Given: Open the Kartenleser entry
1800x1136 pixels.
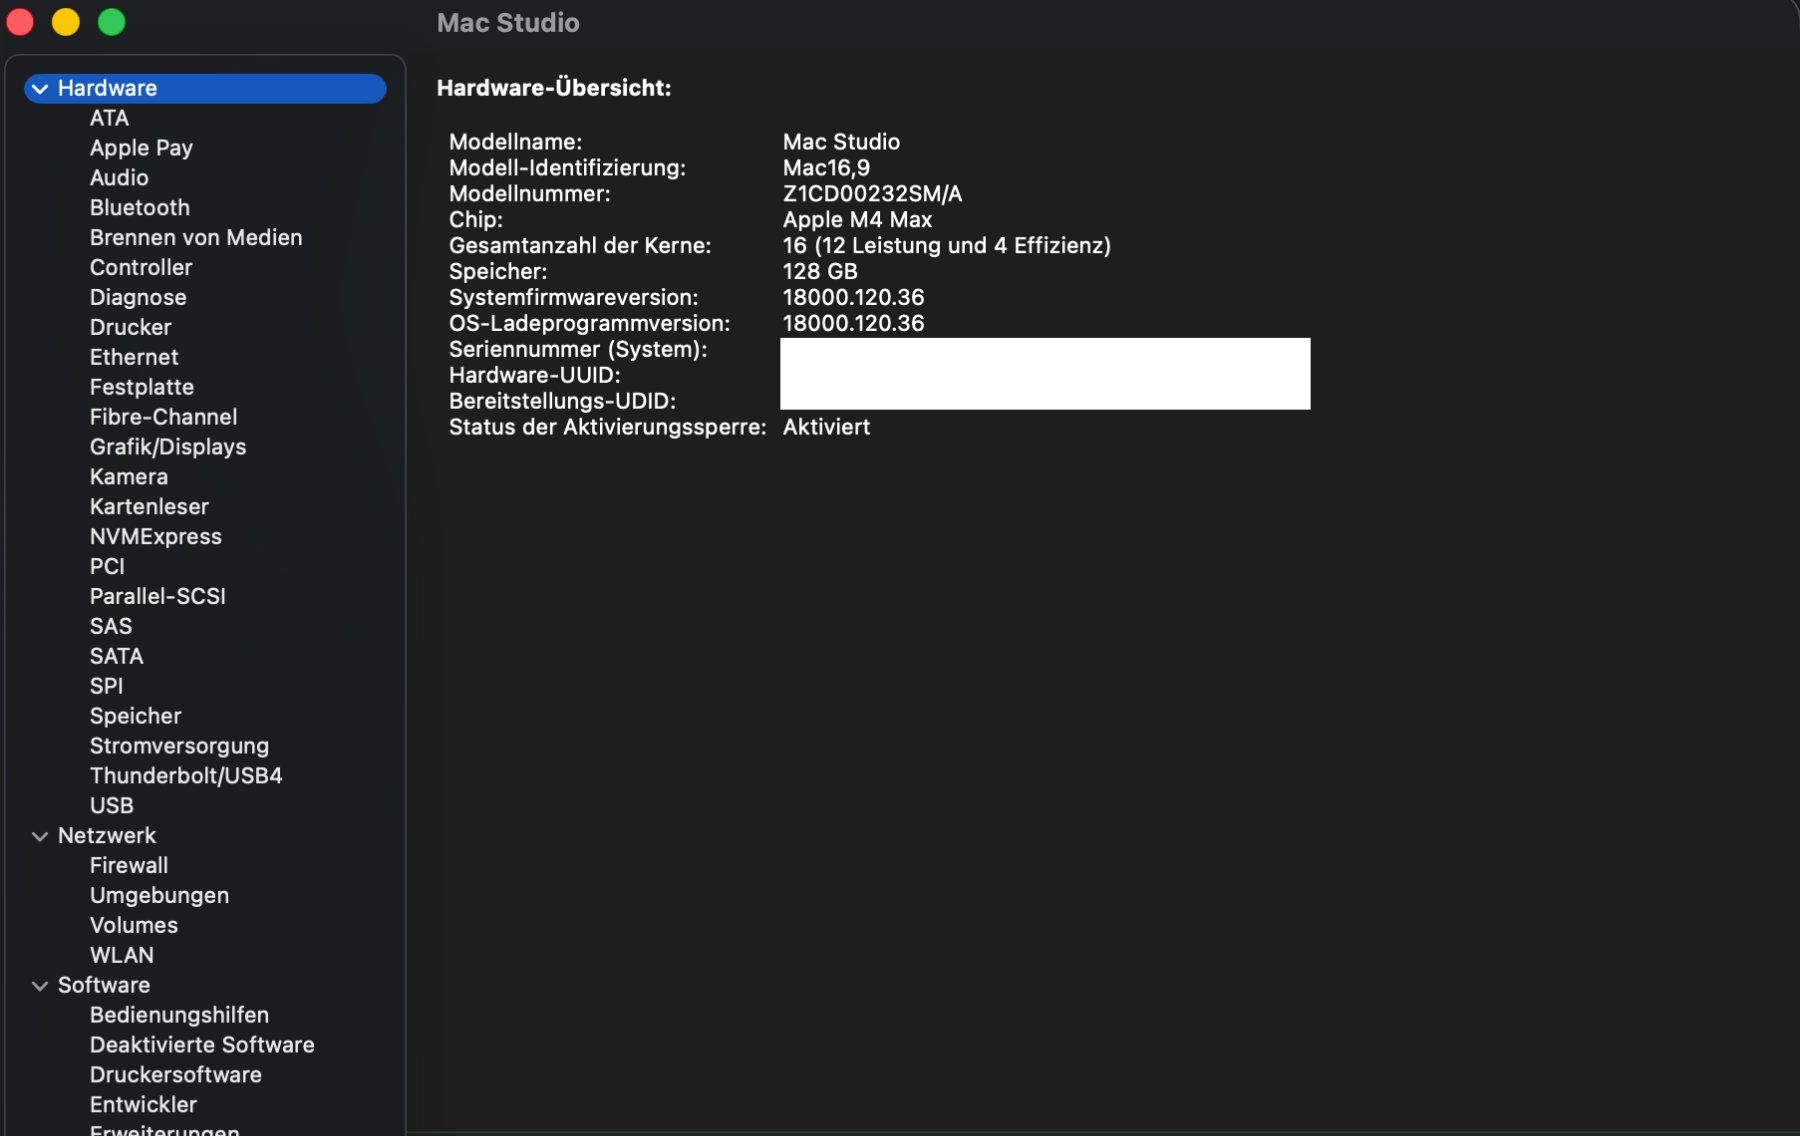Looking at the screenshot, I should coord(150,507).
